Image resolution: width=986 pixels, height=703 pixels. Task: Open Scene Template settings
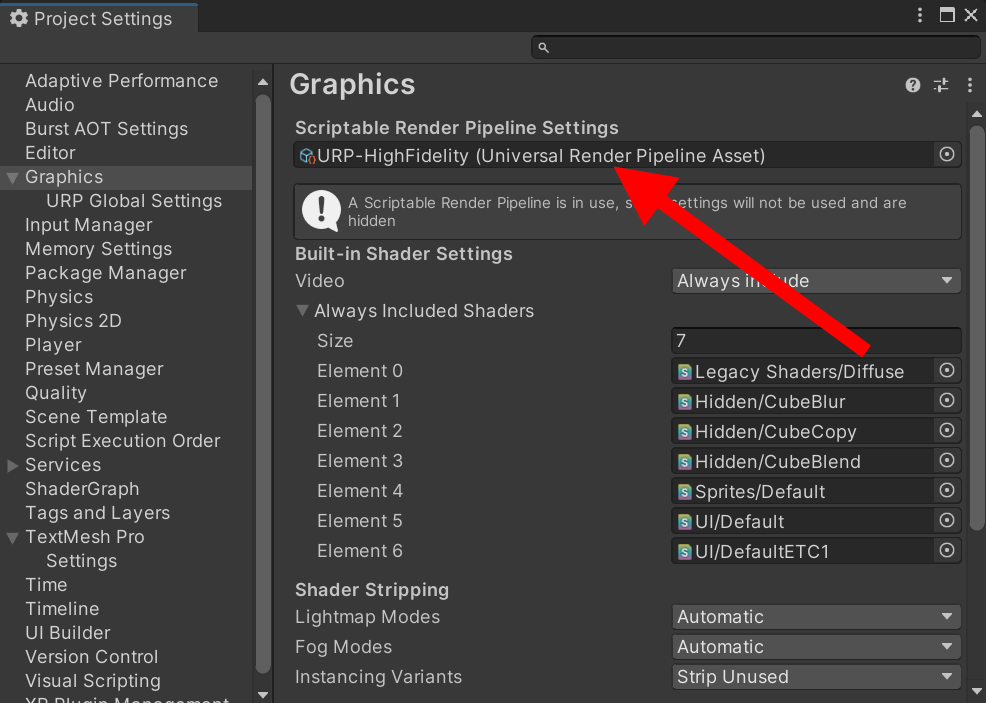[x=96, y=417]
